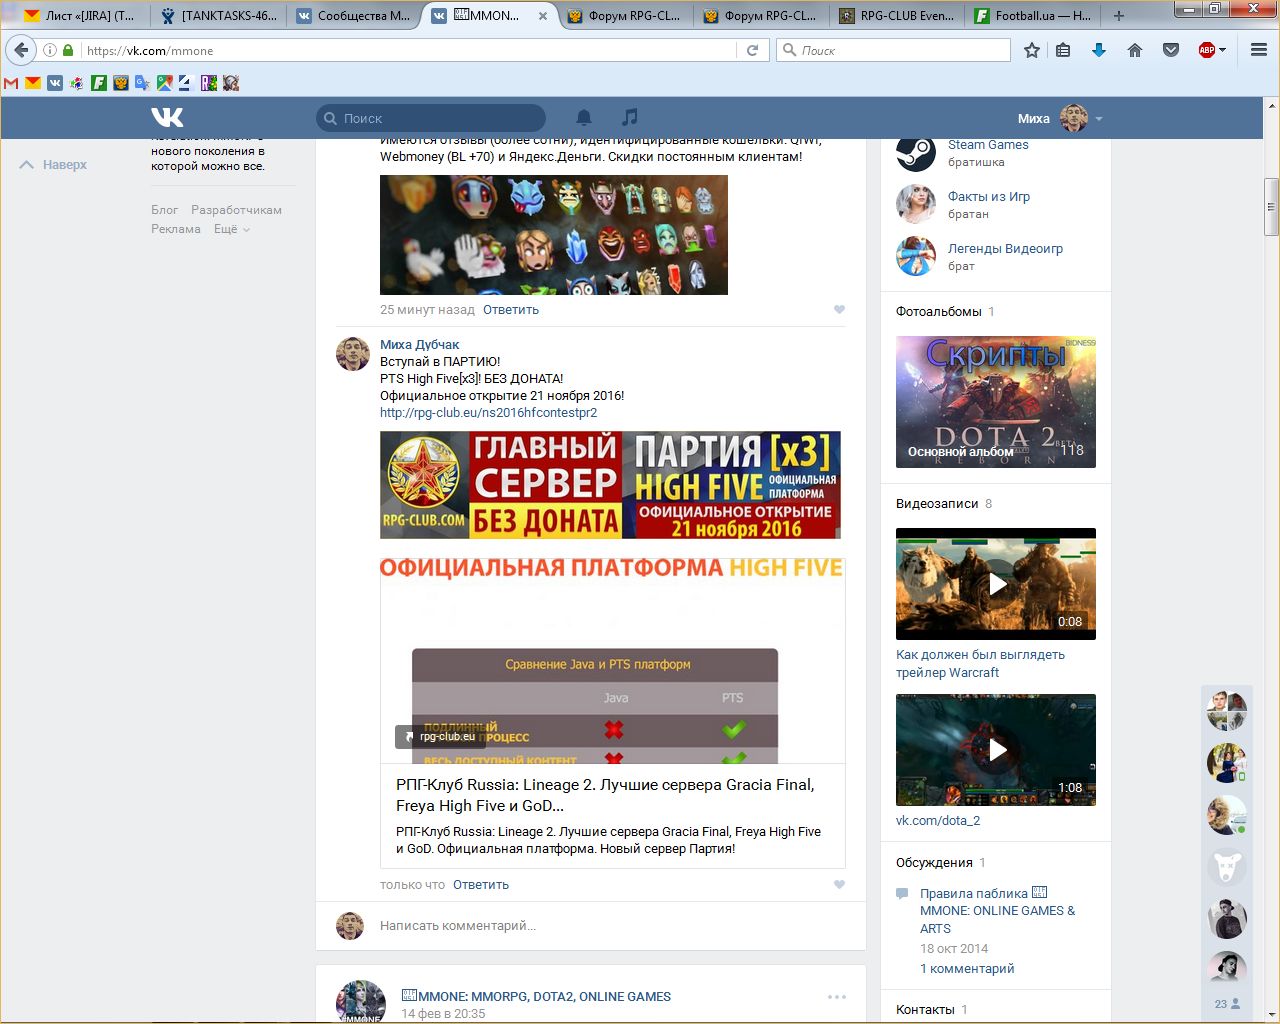Open the RPG-CLUB forum crest bookmark icon
This screenshot has height=1024, width=1280.
coord(121,83)
